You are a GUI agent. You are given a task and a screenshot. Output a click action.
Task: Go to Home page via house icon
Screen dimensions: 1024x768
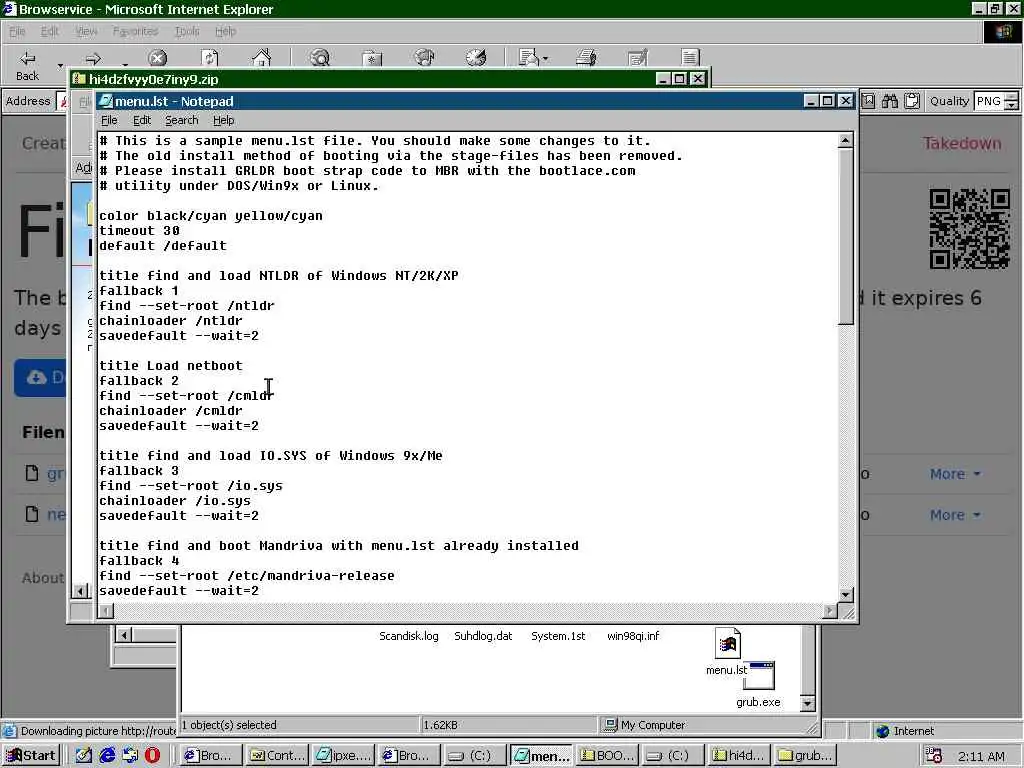tap(261, 58)
